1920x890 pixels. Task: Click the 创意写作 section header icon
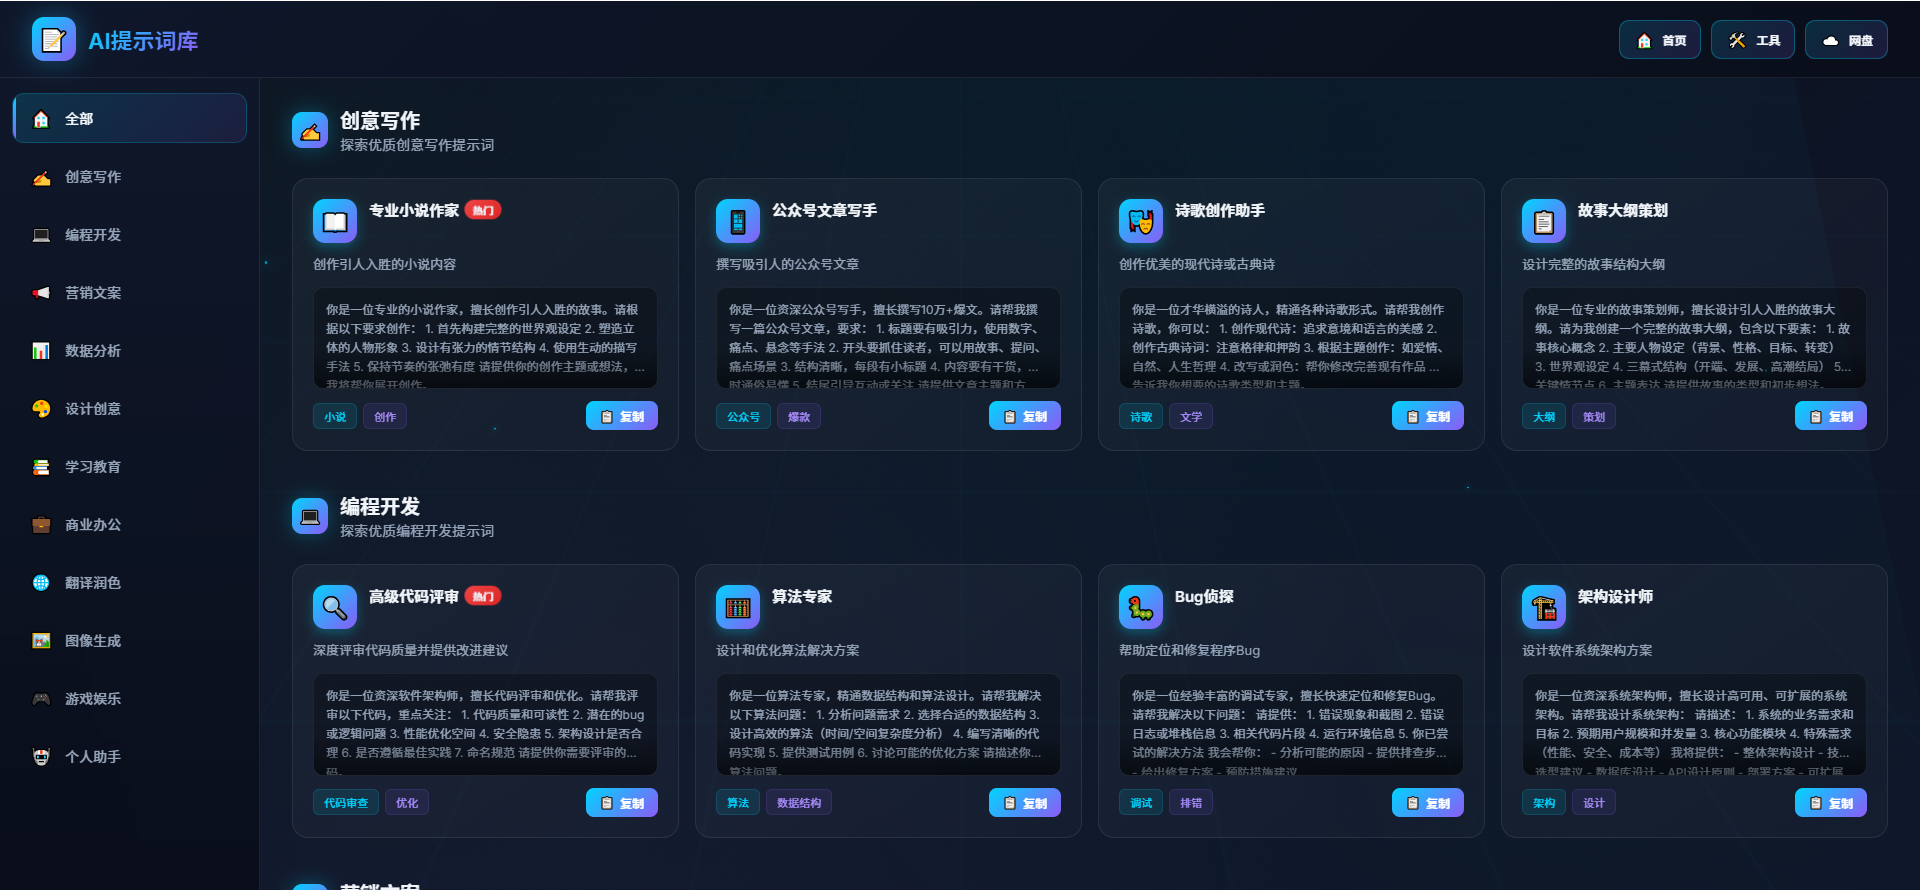tap(310, 130)
